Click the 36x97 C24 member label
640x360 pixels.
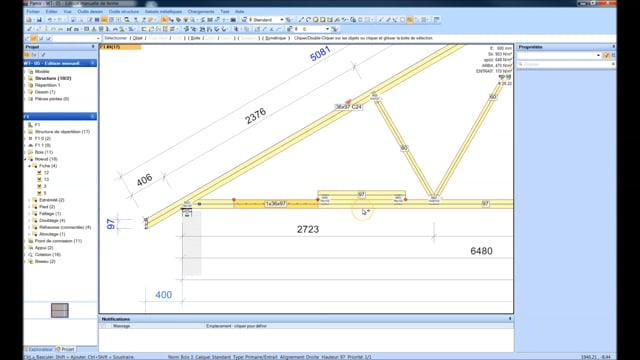click(348, 107)
